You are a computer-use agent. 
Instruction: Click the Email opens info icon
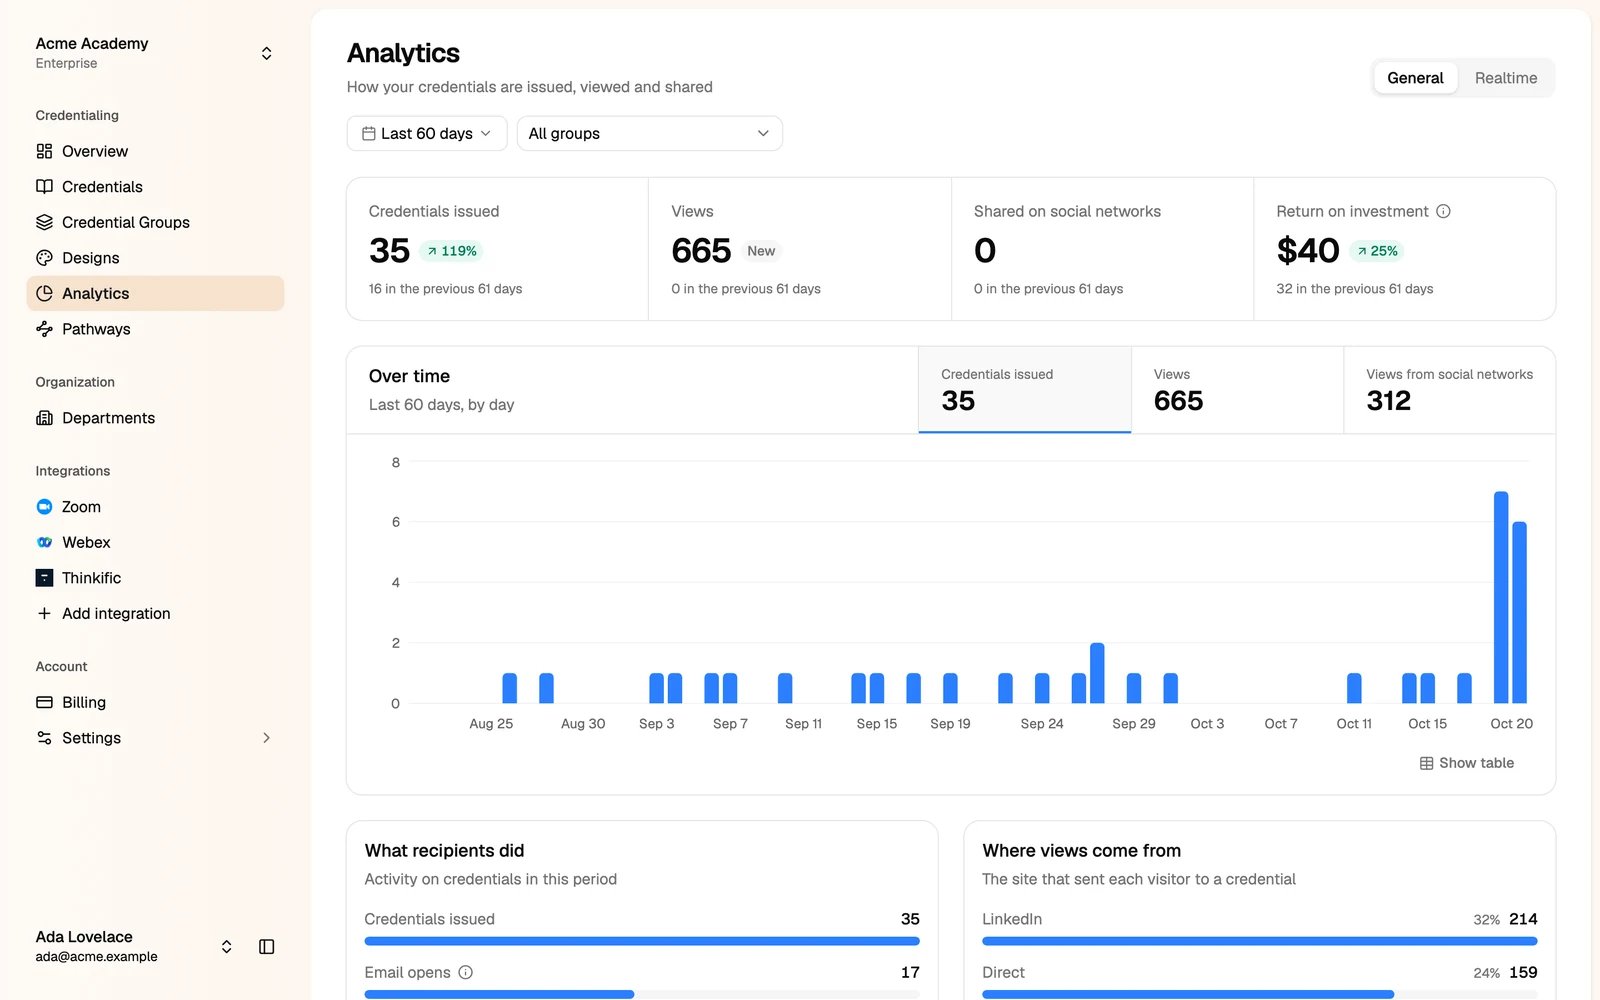click(x=465, y=972)
